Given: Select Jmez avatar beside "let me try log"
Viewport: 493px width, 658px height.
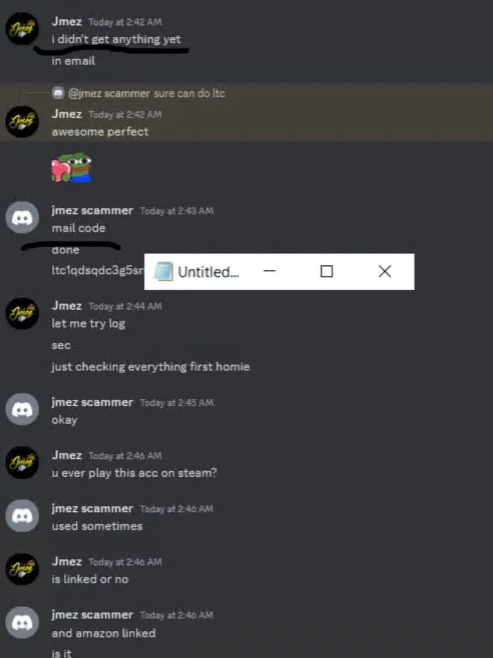Looking at the screenshot, I should 22,313.
